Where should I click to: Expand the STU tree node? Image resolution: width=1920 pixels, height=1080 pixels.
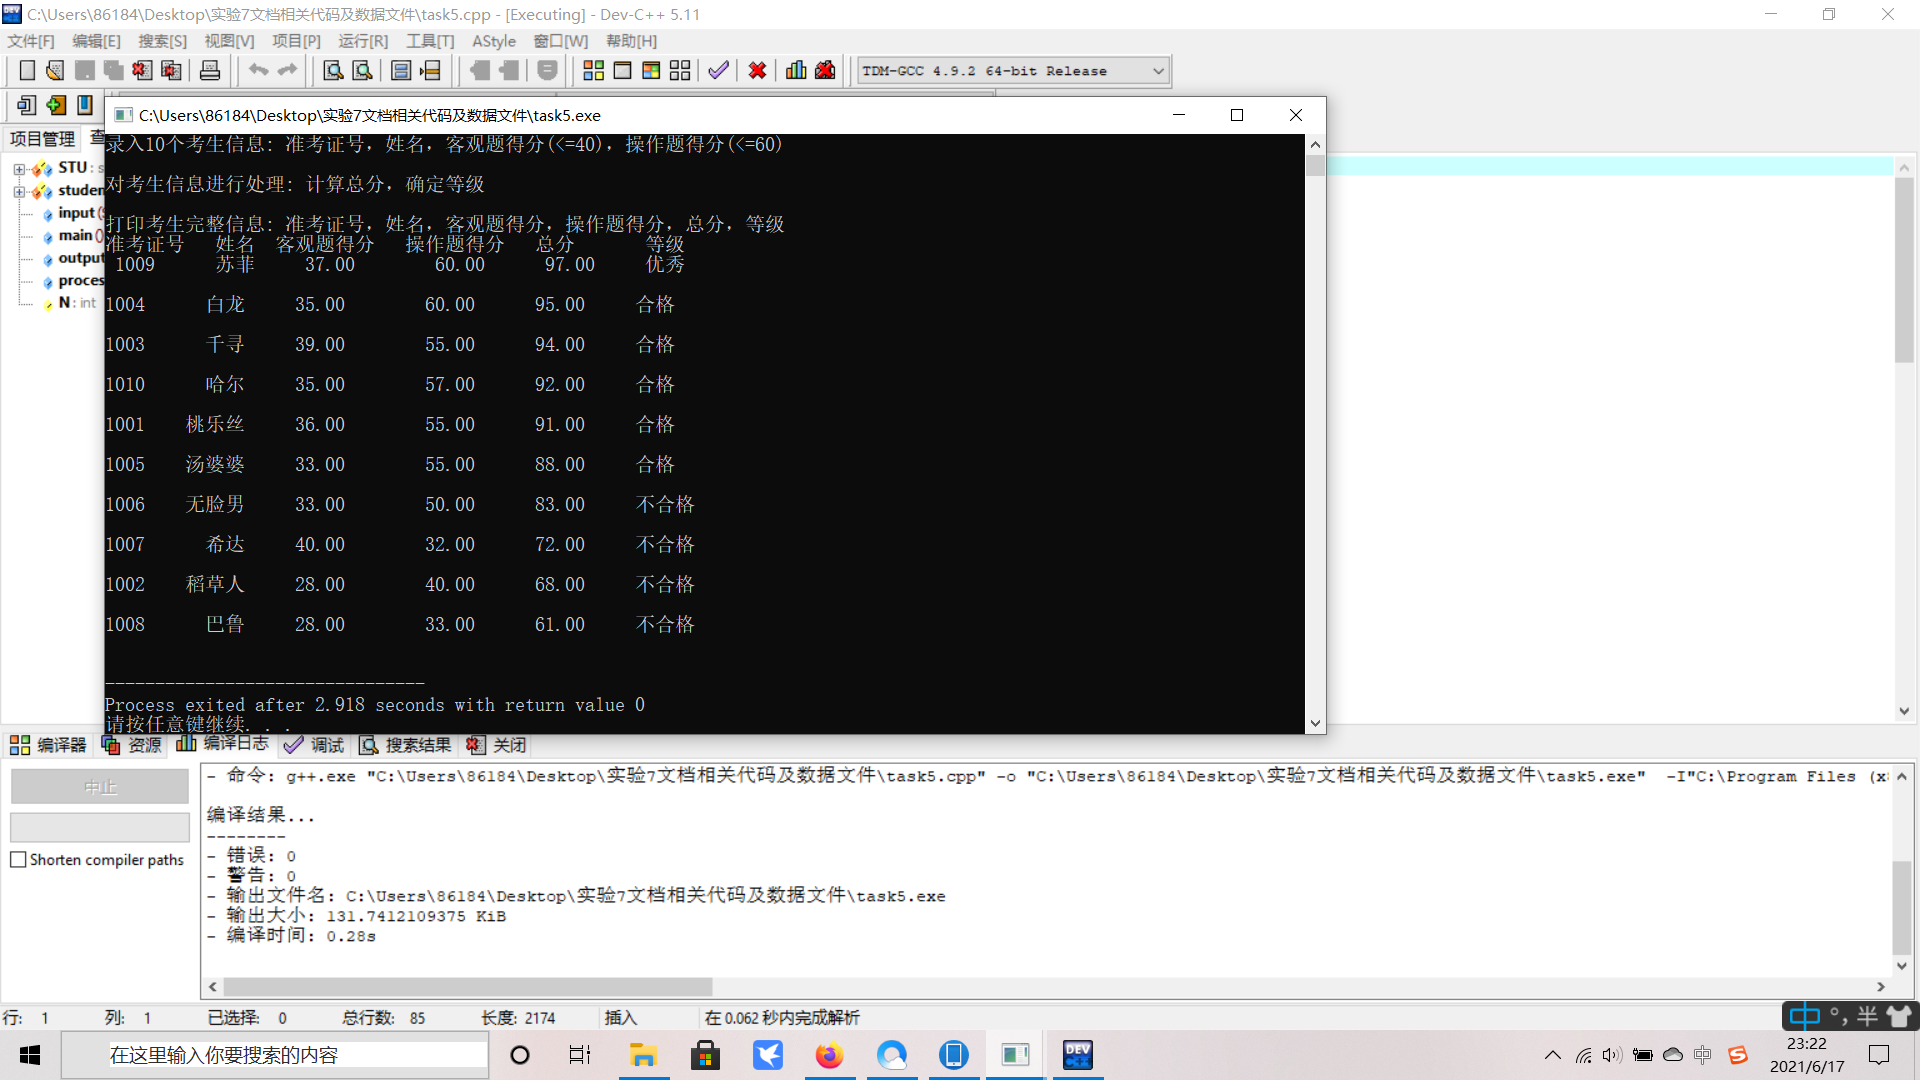(x=18, y=169)
